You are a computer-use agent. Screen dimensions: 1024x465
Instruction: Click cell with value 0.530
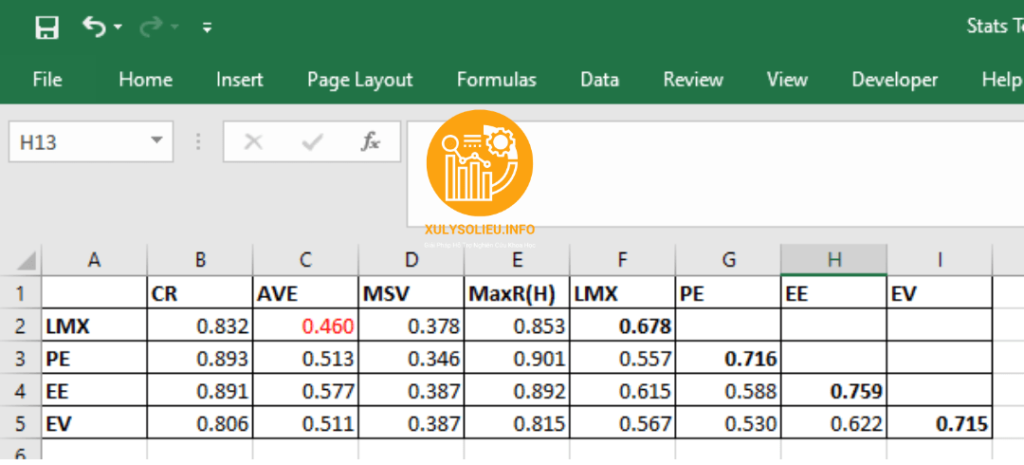click(x=728, y=423)
